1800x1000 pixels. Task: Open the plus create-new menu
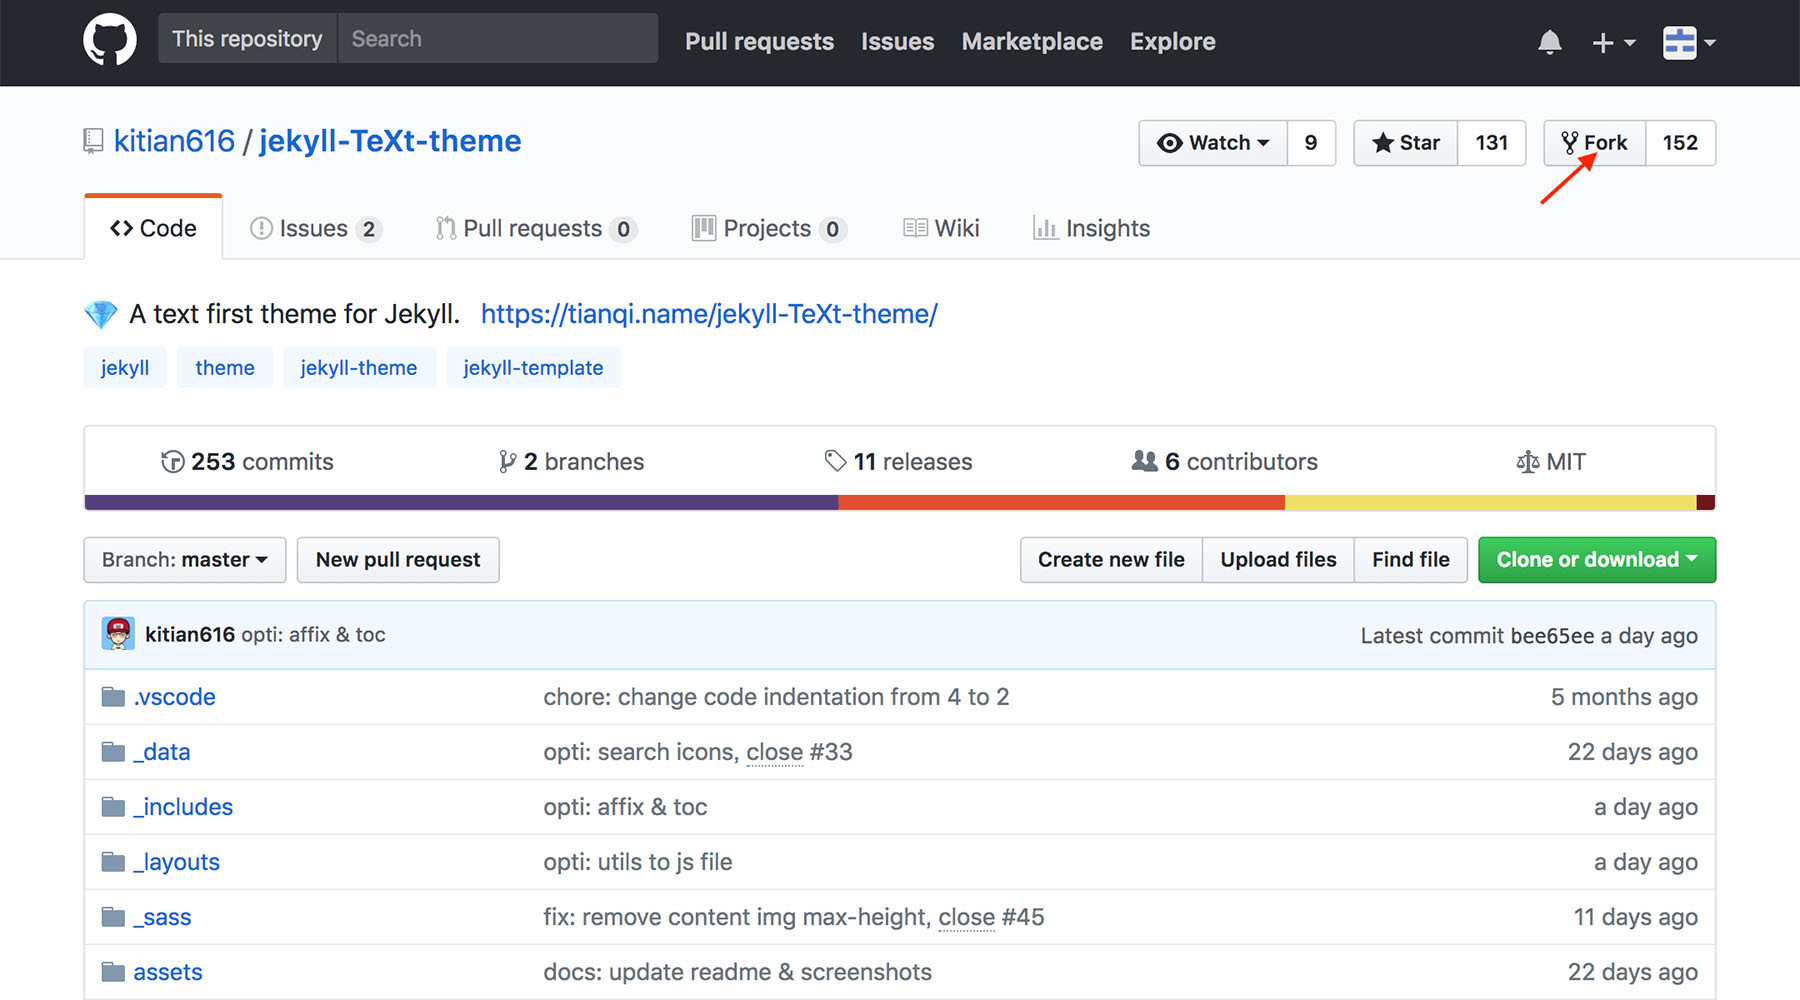tap(1613, 42)
